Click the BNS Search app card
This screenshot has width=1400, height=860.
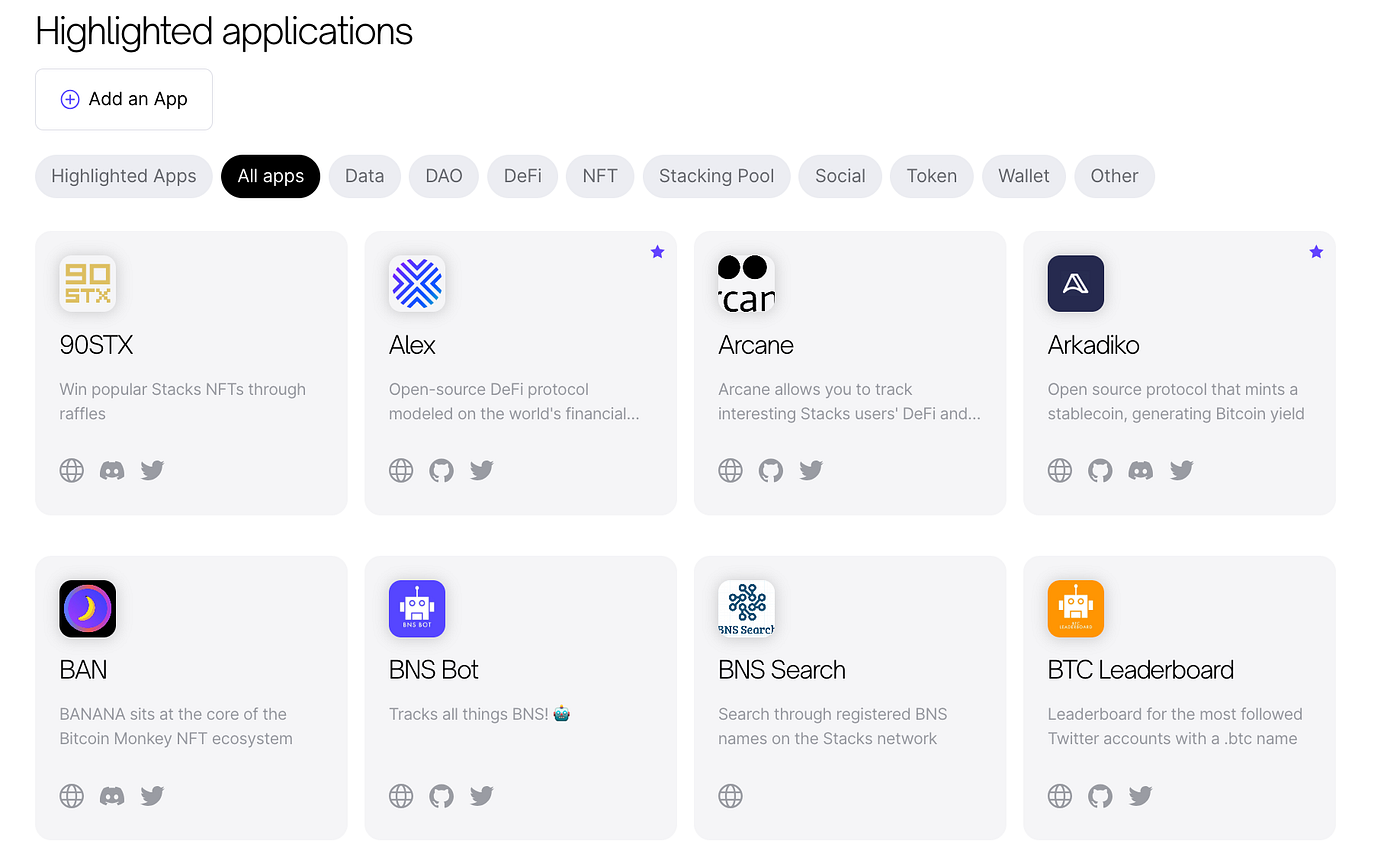click(850, 698)
